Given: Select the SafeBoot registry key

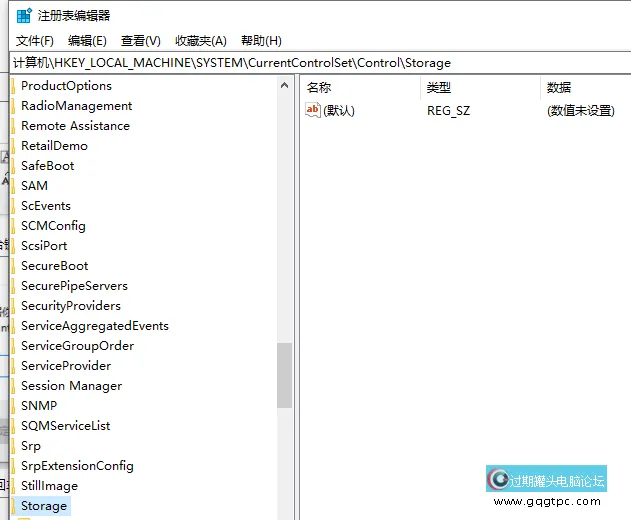Looking at the screenshot, I should point(47,166).
